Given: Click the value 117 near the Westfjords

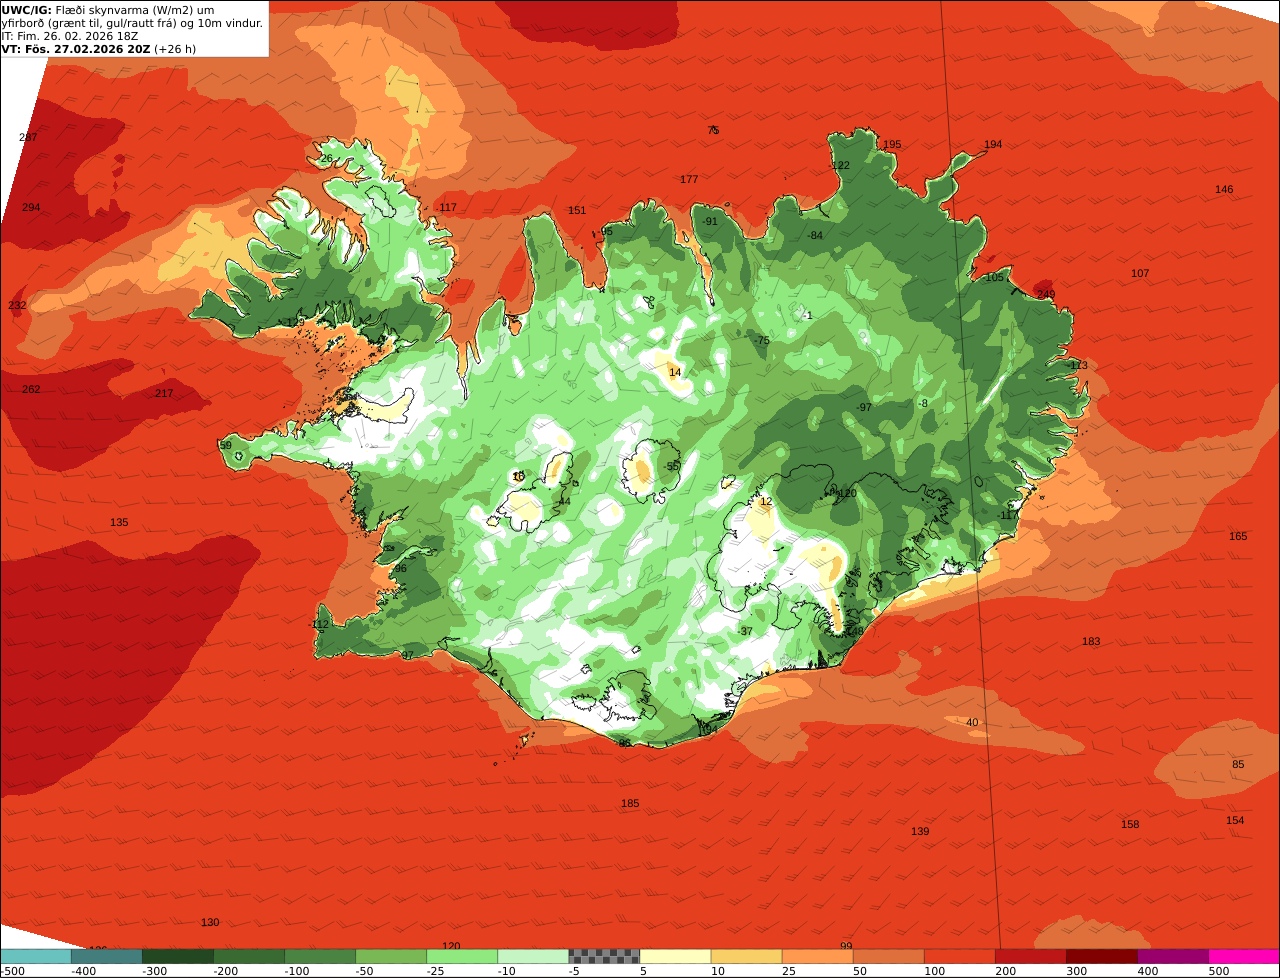Looking at the screenshot, I should (448, 207).
